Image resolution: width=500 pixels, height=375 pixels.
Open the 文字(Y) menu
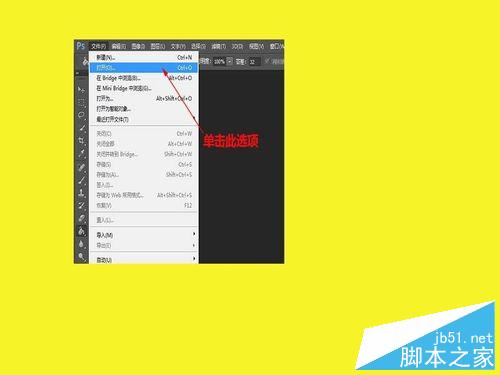(178, 46)
